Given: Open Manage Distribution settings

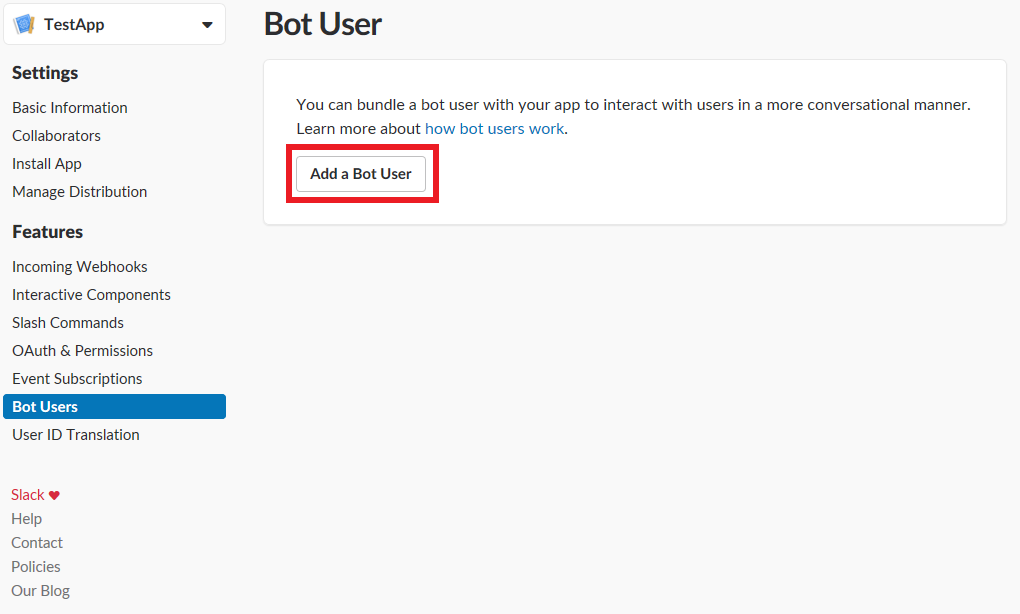Looking at the screenshot, I should pyautogui.click(x=79, y=191).
